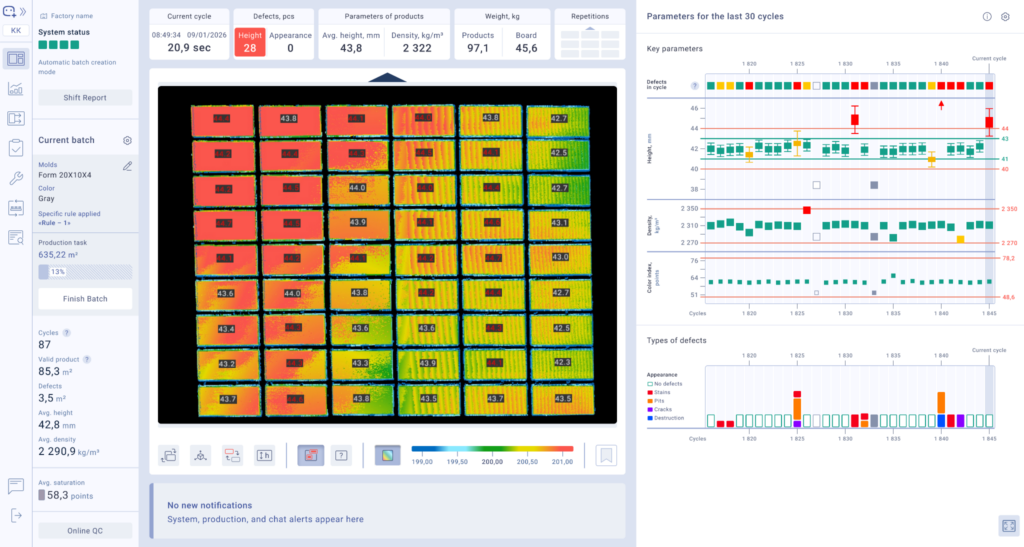
Task: Click the swap products order icon
Action: tap(232, 455)
